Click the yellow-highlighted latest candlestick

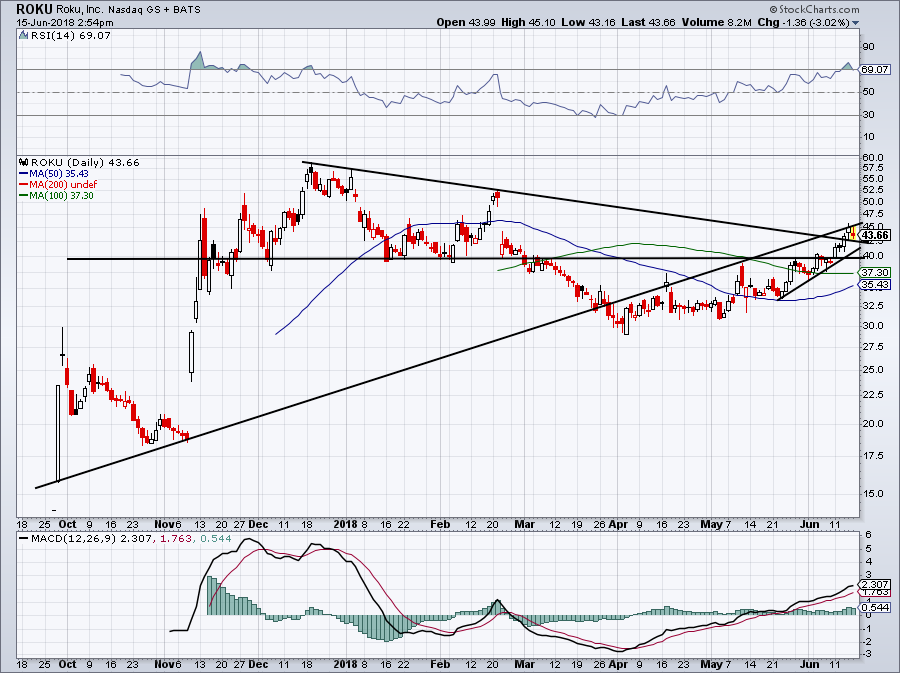click(x=854, y=232)
